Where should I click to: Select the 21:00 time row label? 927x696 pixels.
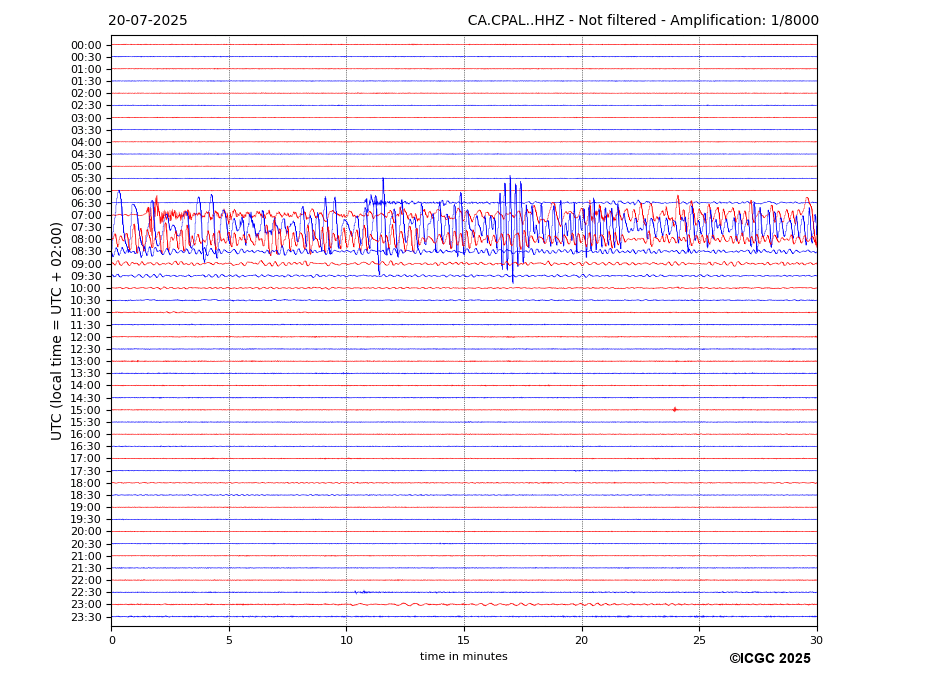[x=86, y=556]
